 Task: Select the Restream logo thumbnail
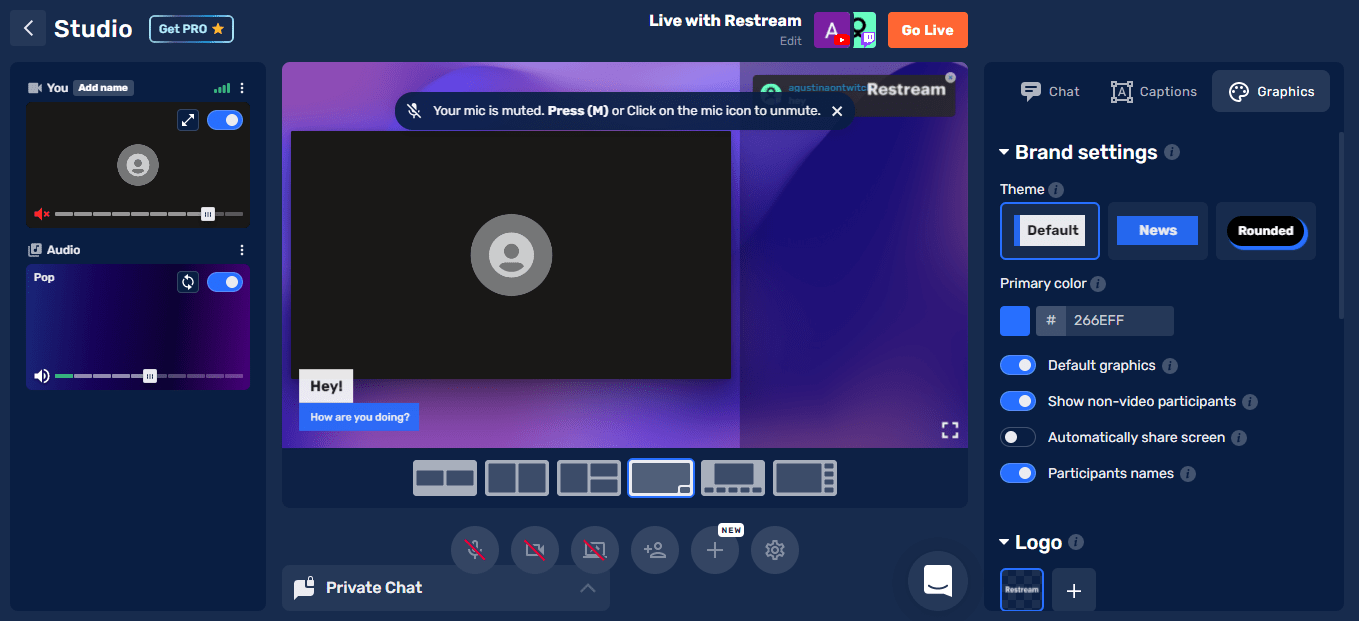[x=1022, y=590]
